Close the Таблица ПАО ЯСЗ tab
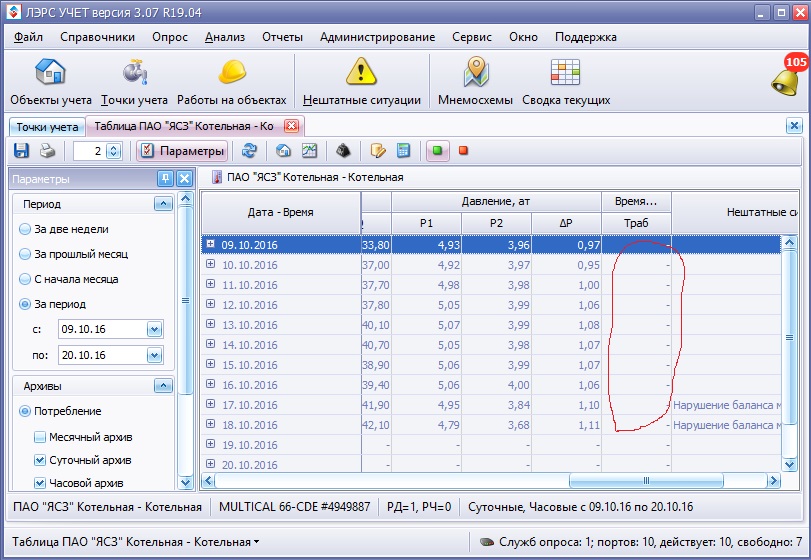Viewport: 811px width, 560px height. click(x=292, y=126)
